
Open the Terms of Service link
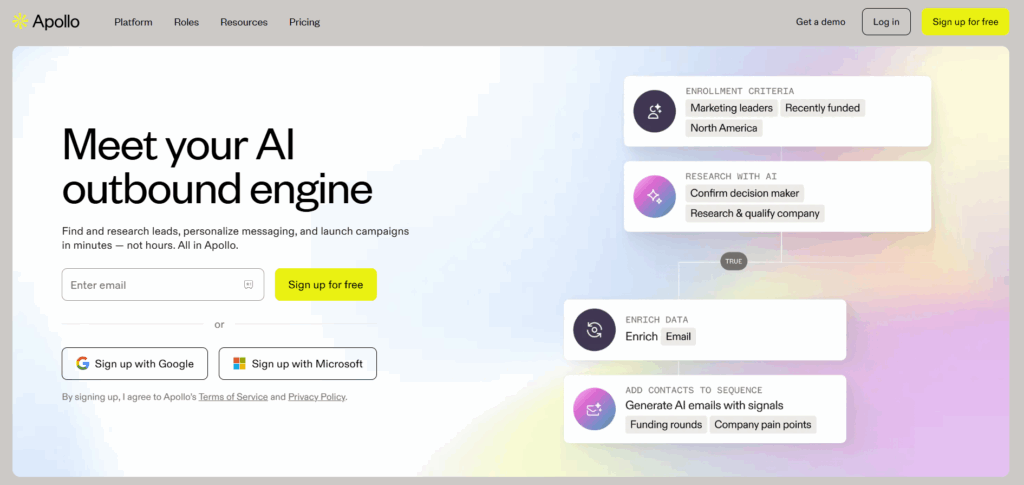tap(233, 397)
